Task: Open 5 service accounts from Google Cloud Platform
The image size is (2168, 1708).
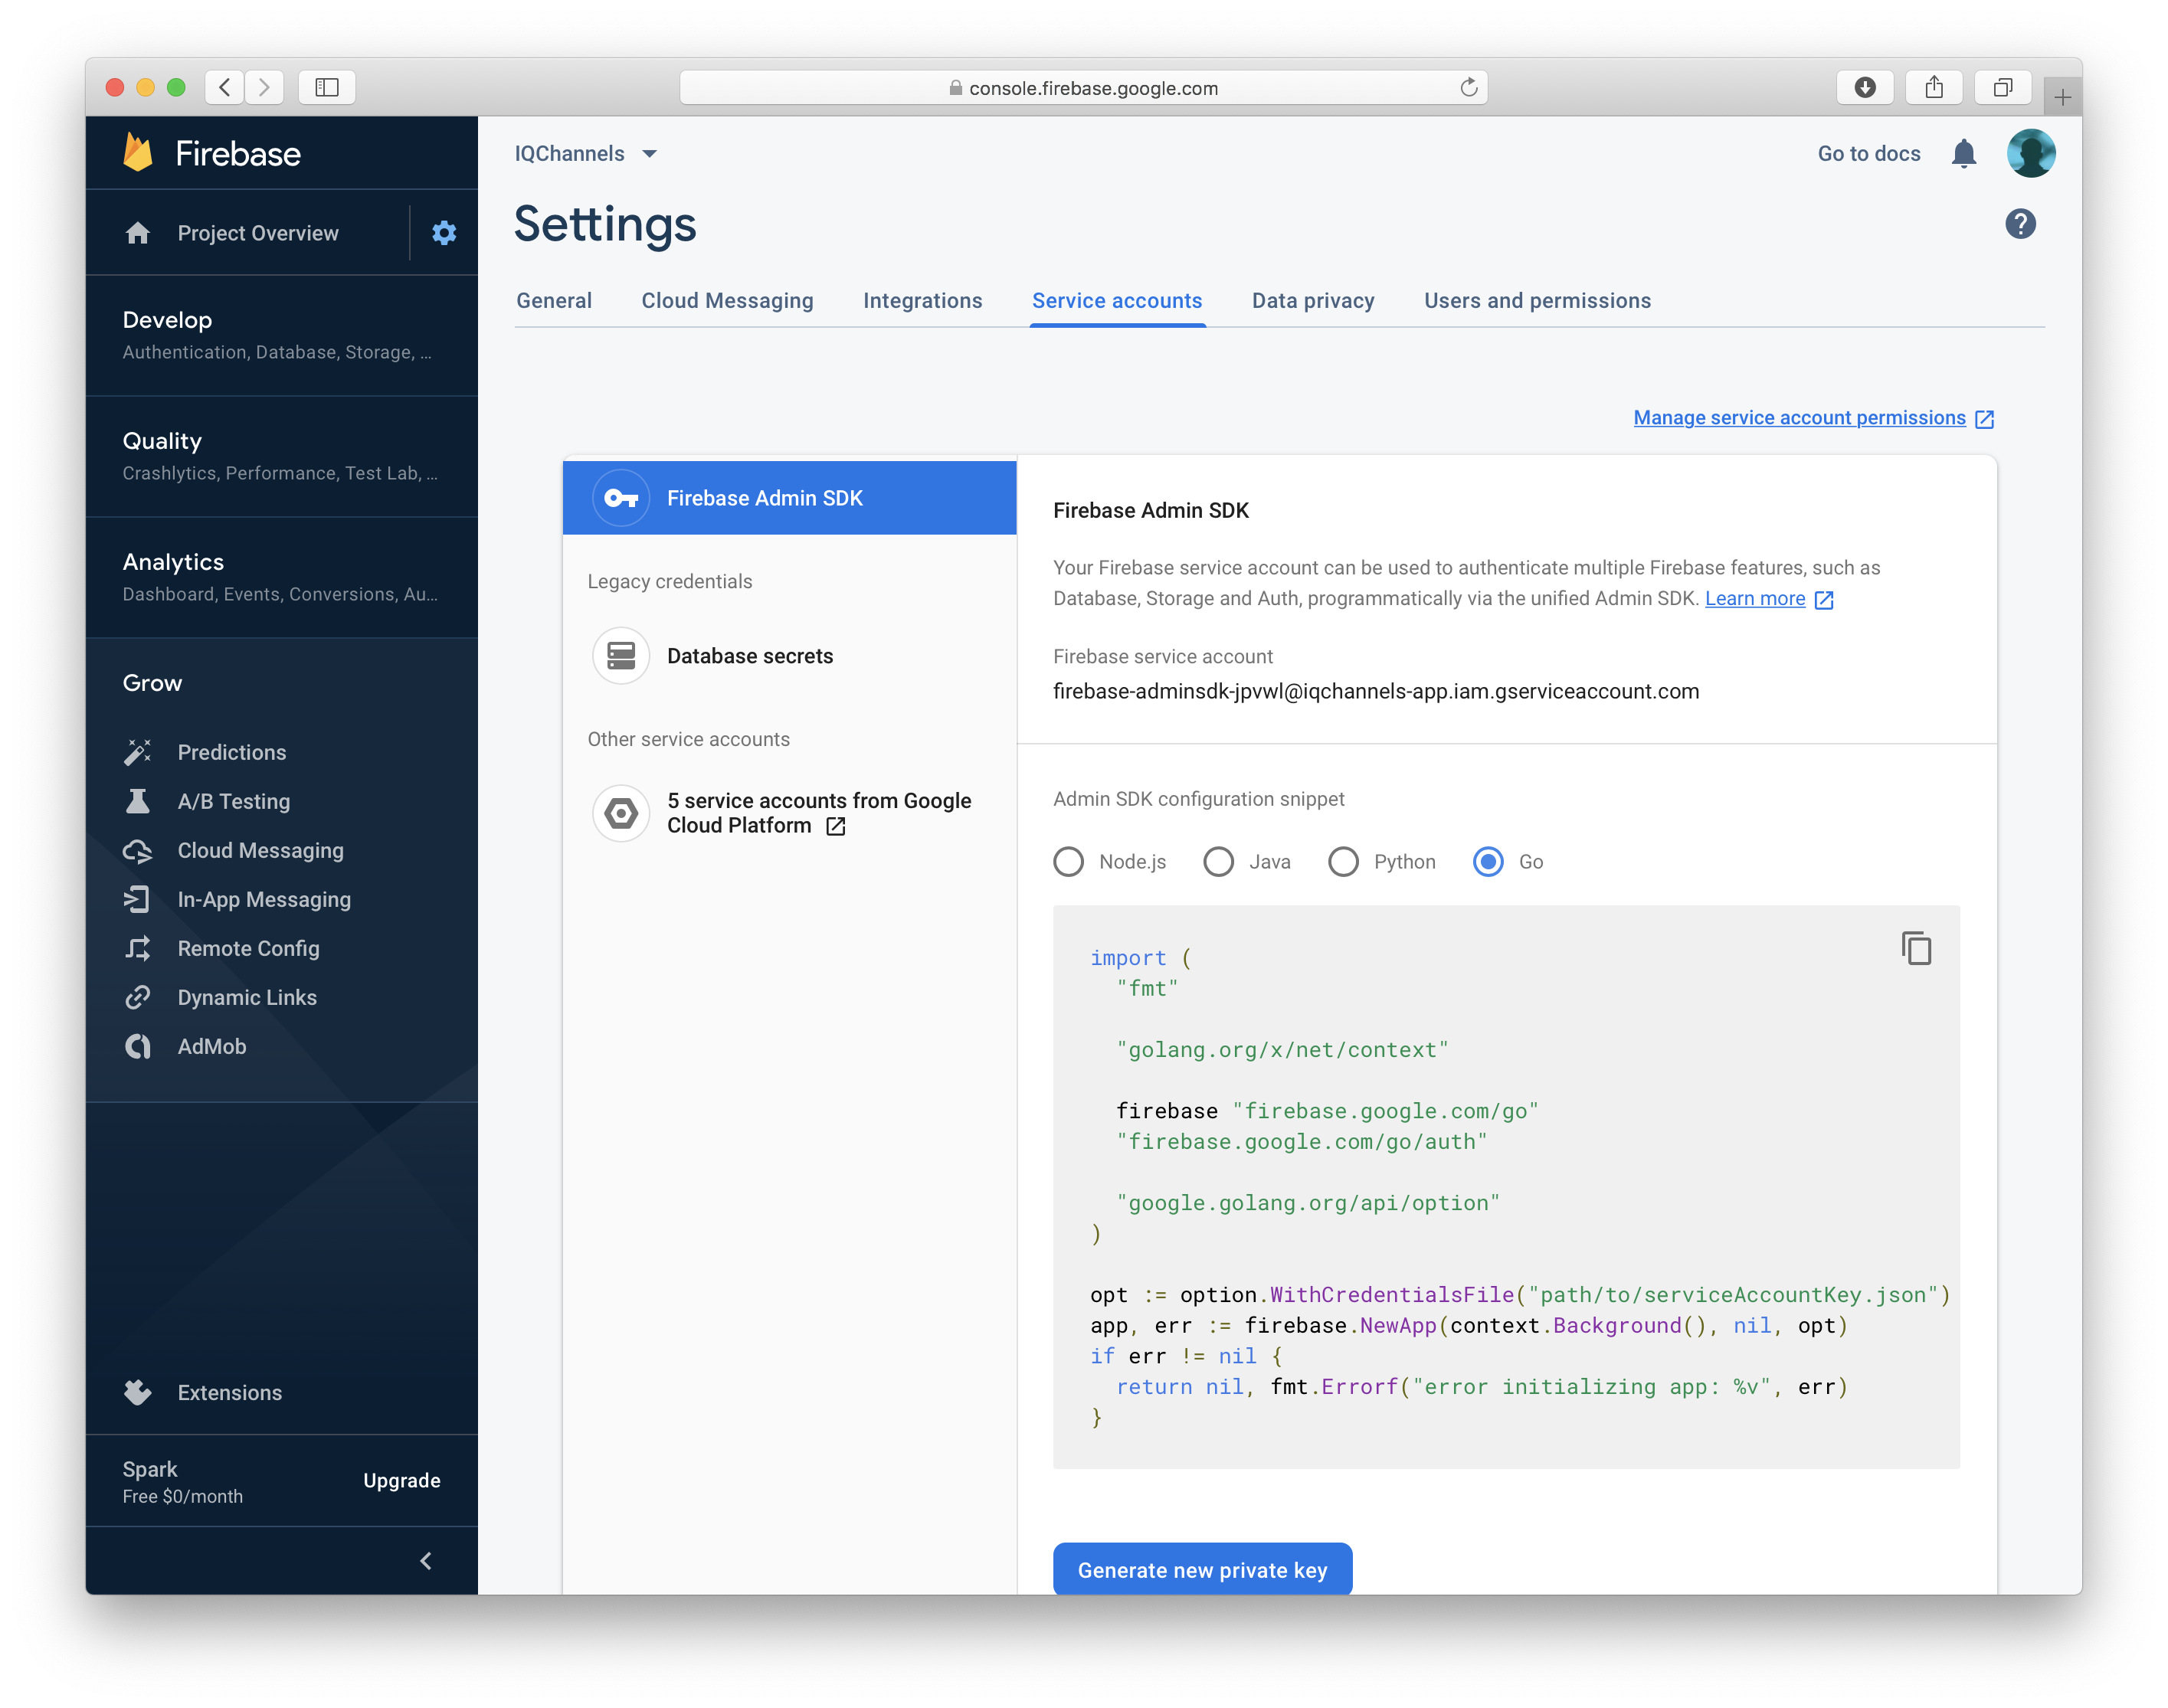Action: point(790,813)
